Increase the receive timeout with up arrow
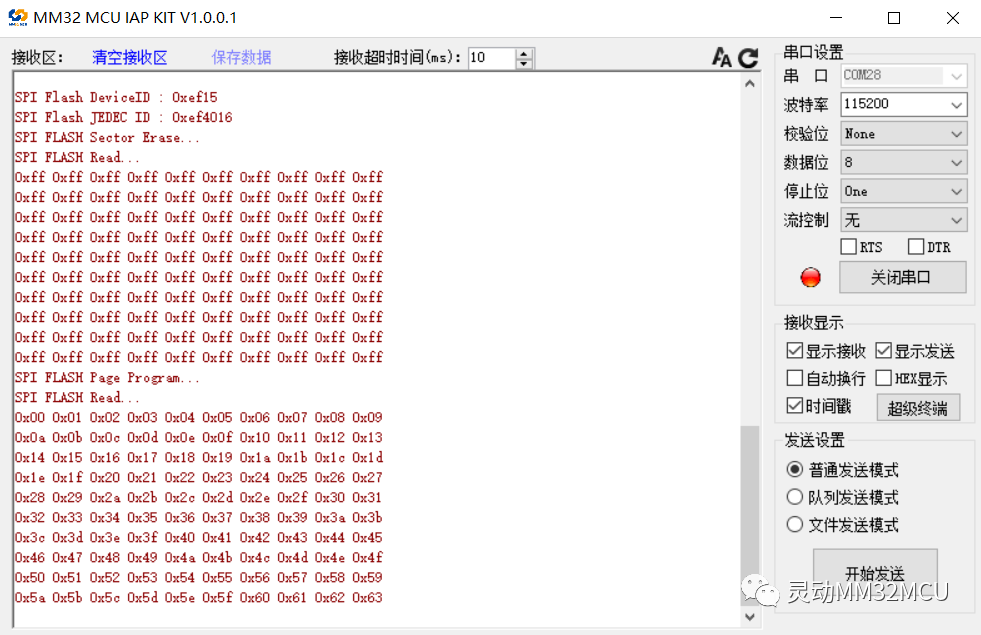Viewport: 981px width, 635px height. (x=524, y=53)
